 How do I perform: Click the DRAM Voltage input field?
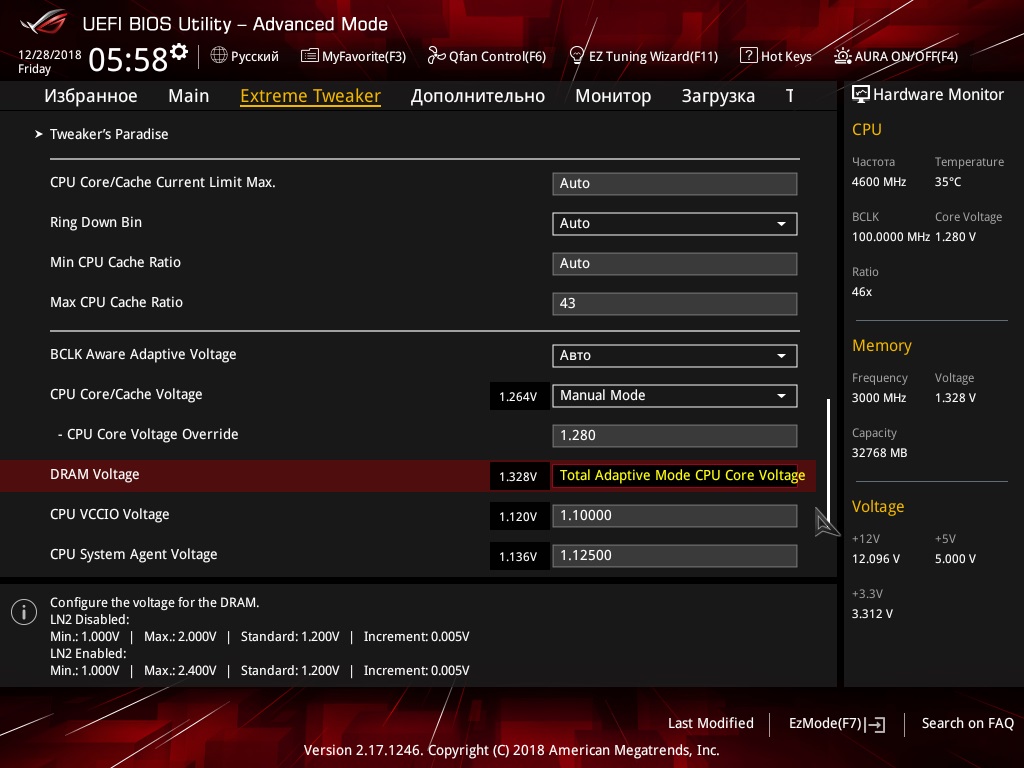tap(675, 475)
